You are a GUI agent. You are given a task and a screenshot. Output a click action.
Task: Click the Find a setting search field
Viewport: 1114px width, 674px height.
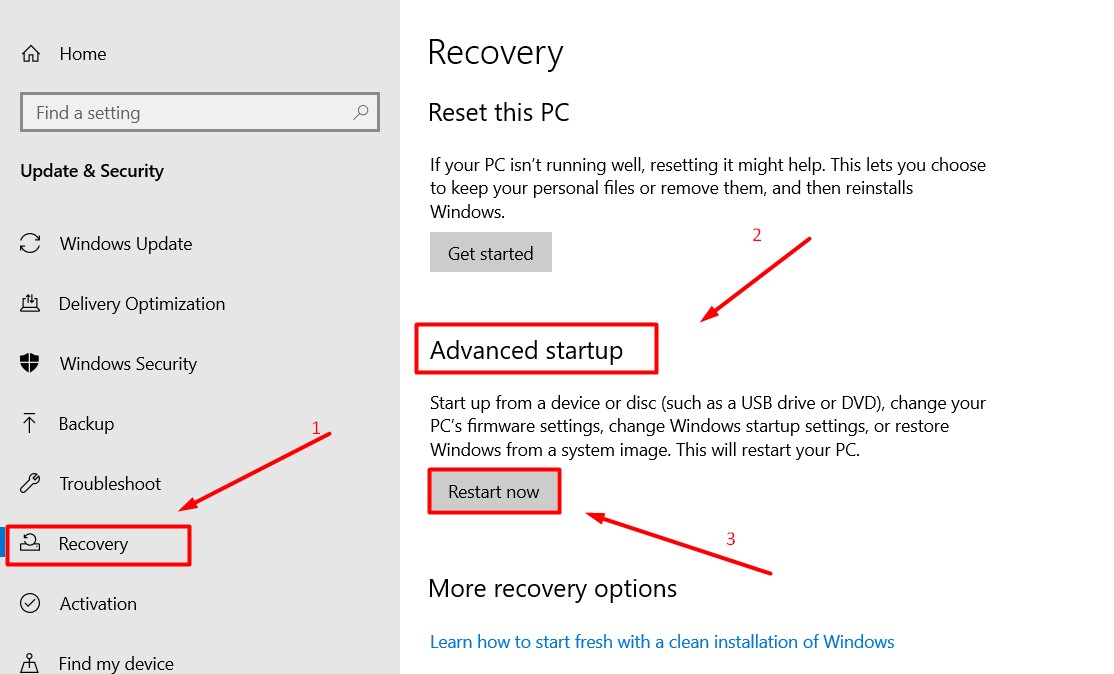click(200, 112)
